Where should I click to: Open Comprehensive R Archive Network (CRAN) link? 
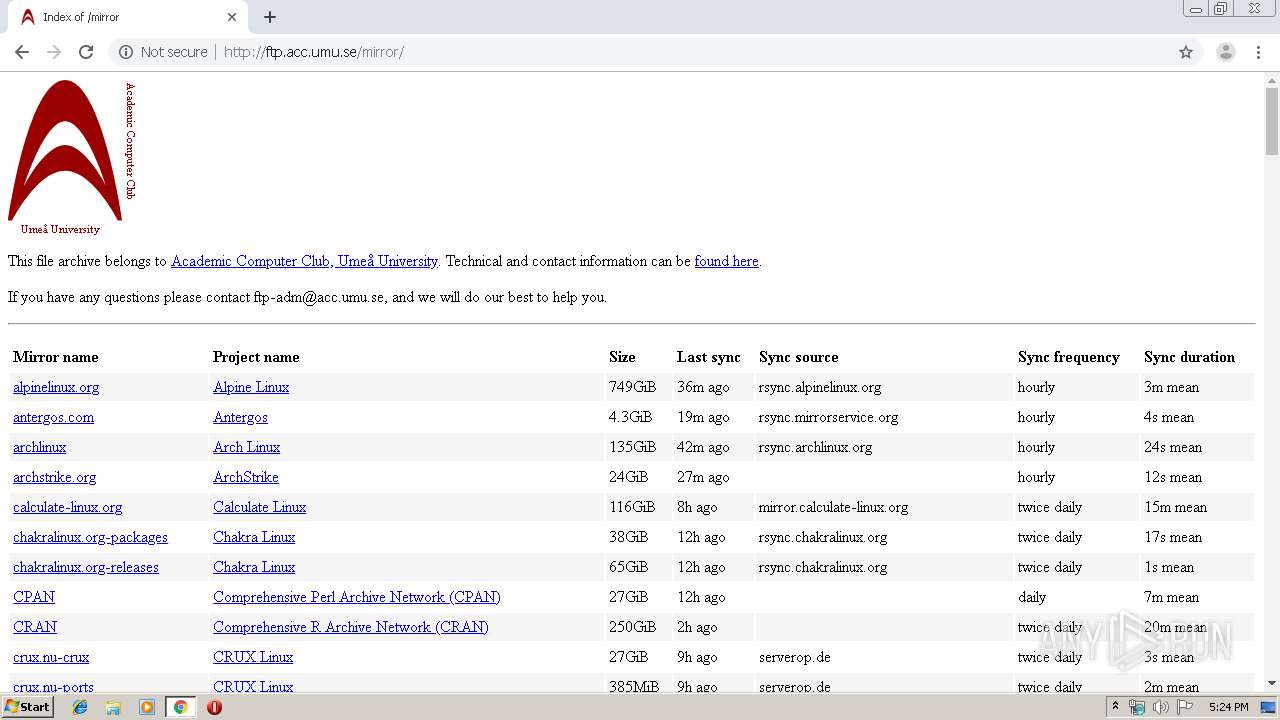(350, 627)
